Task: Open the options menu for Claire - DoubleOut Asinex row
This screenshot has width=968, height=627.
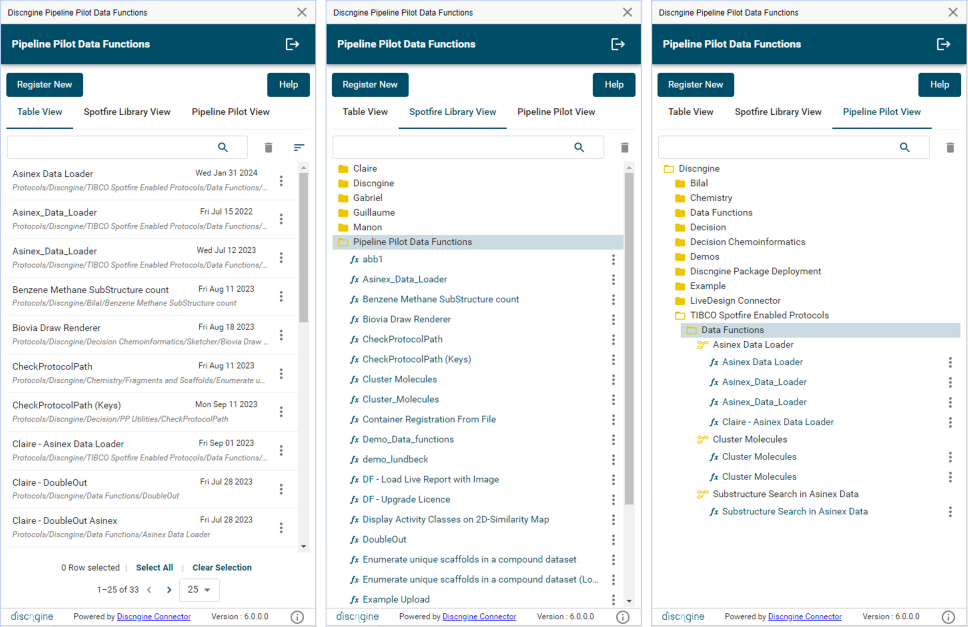Action: (x=281, y=528)
